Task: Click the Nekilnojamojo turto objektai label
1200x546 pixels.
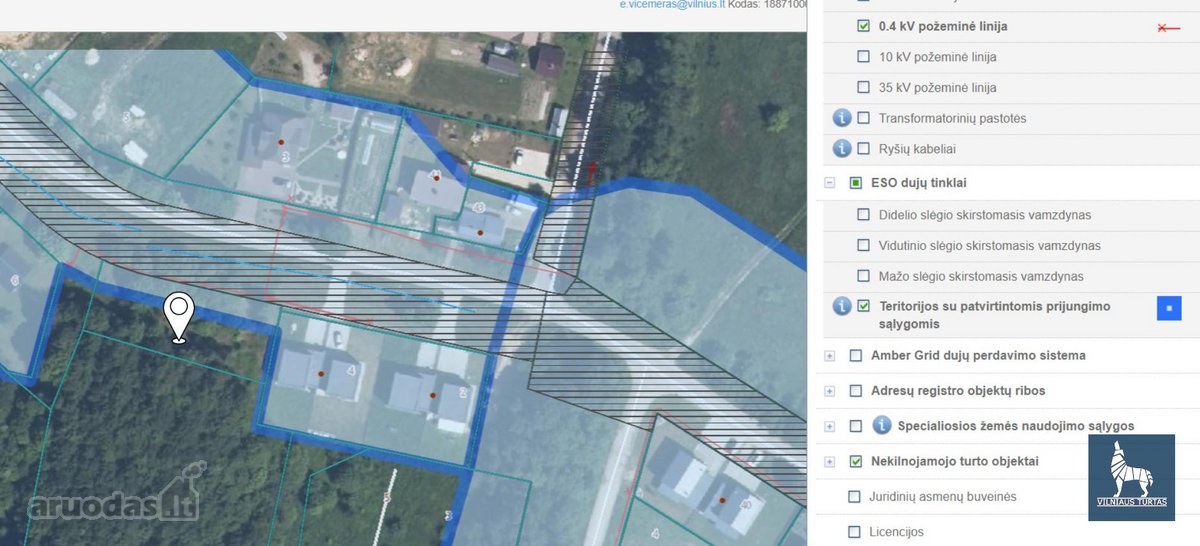Action: (x=954, y=461)
